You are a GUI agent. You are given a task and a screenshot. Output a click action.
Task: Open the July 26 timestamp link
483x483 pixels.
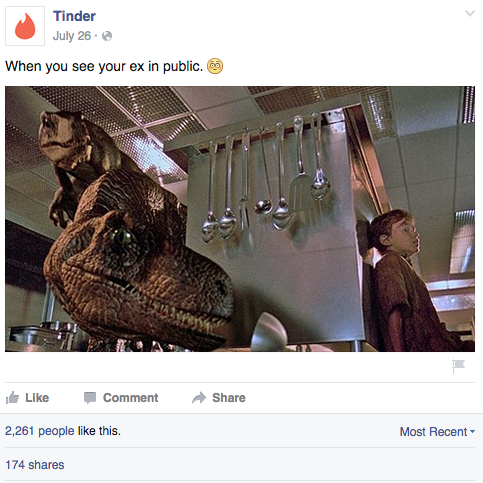(x=72, y=36)
